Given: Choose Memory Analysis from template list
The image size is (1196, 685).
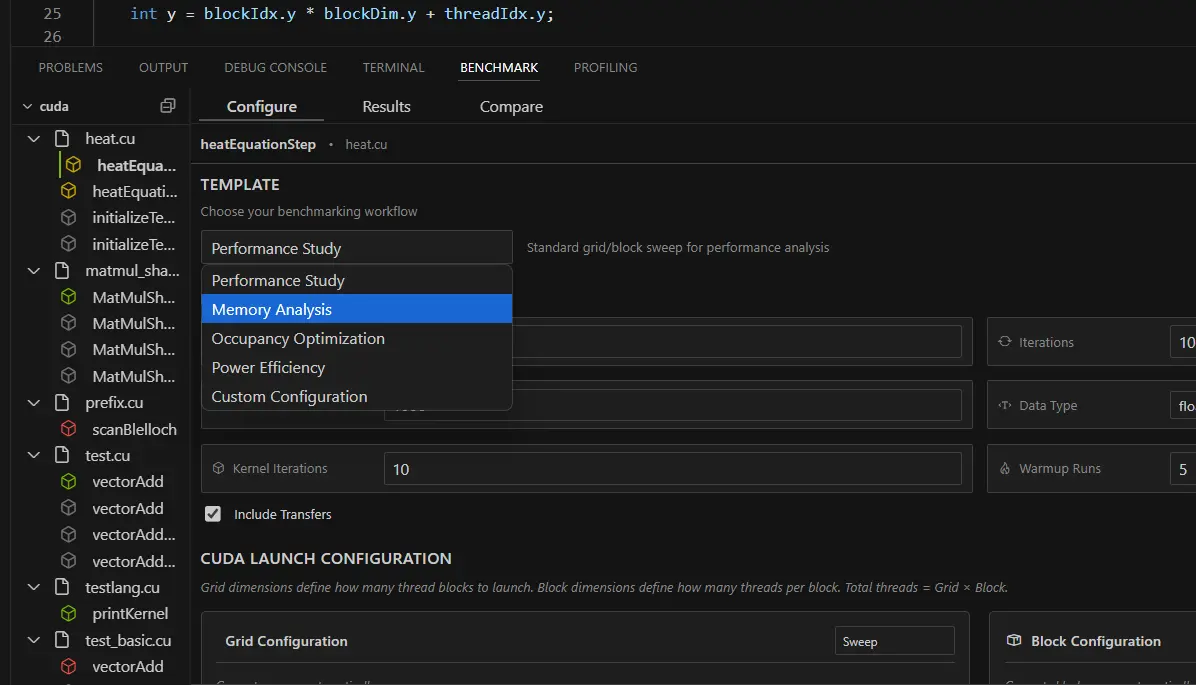Looking at the screenshot, I should pos(356,310).
